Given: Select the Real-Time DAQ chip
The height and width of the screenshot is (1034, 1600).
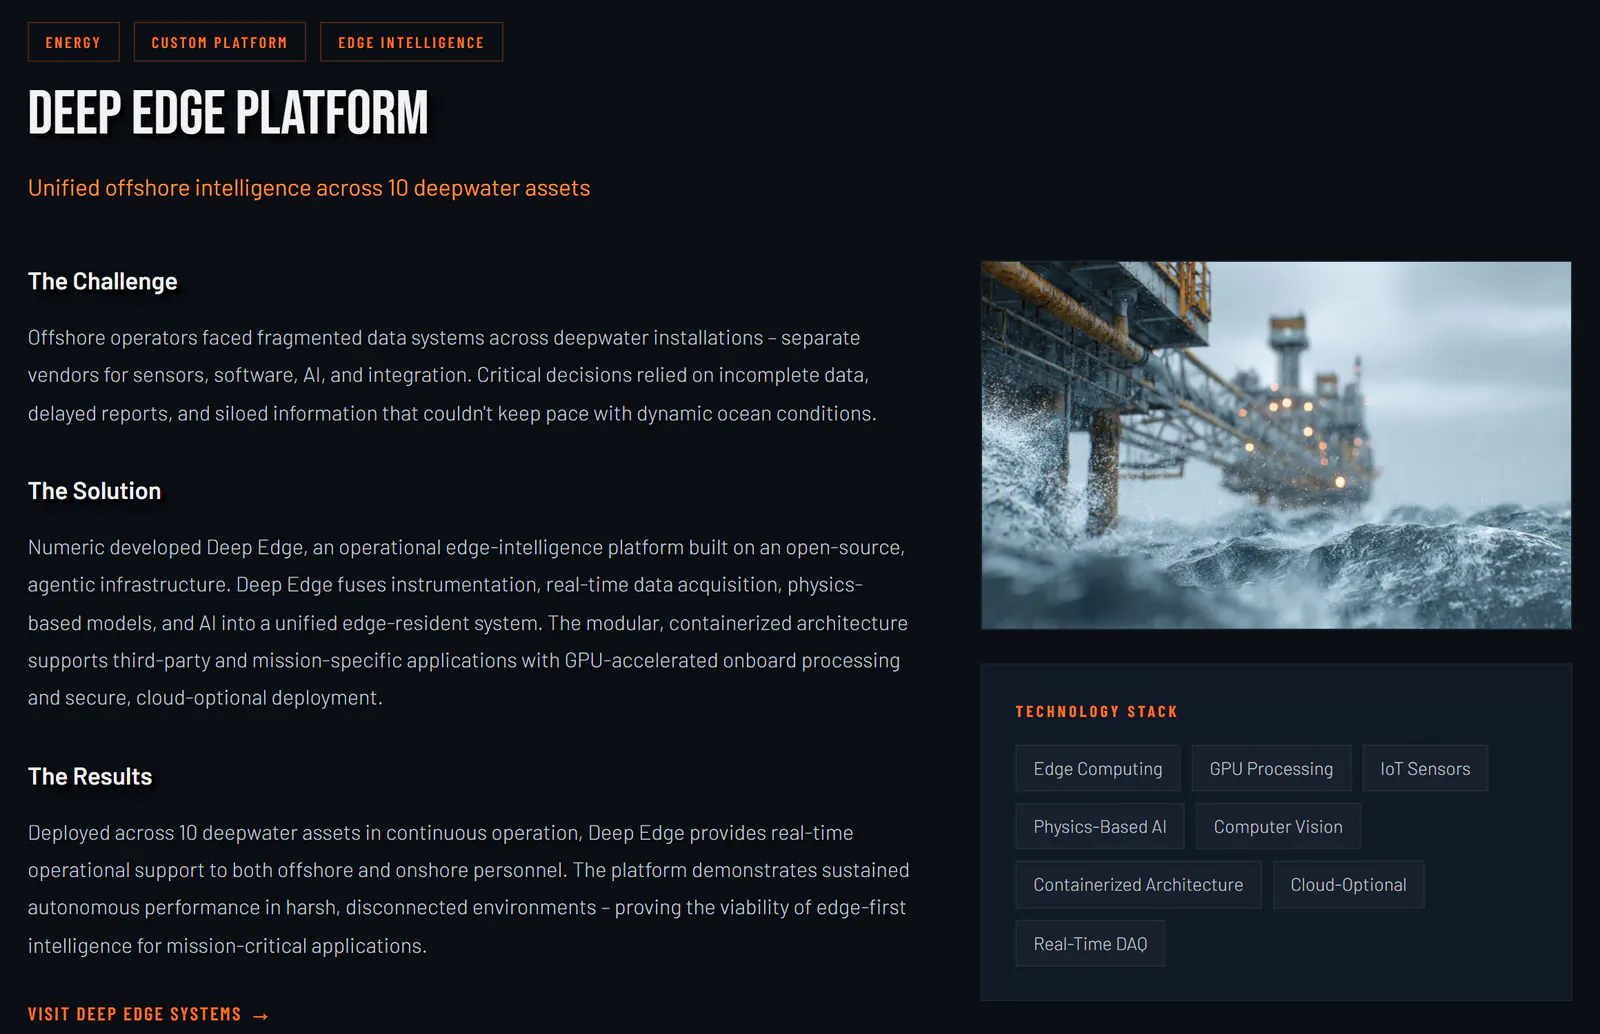Looking at the screenshot, I should [x=1090, y=943].
